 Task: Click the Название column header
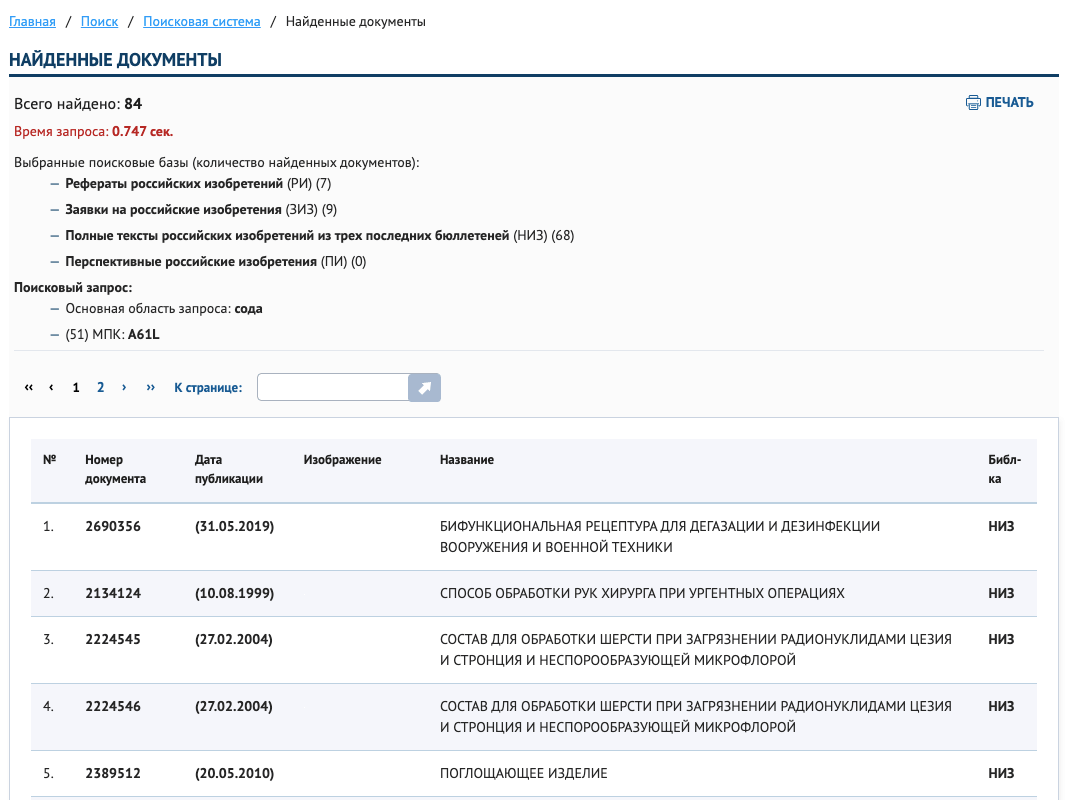[466, 460]
